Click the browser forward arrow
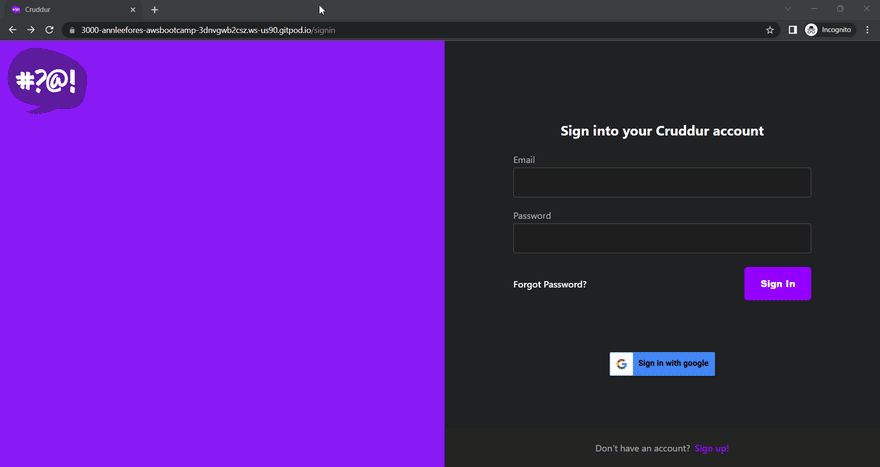 point(31,30)
